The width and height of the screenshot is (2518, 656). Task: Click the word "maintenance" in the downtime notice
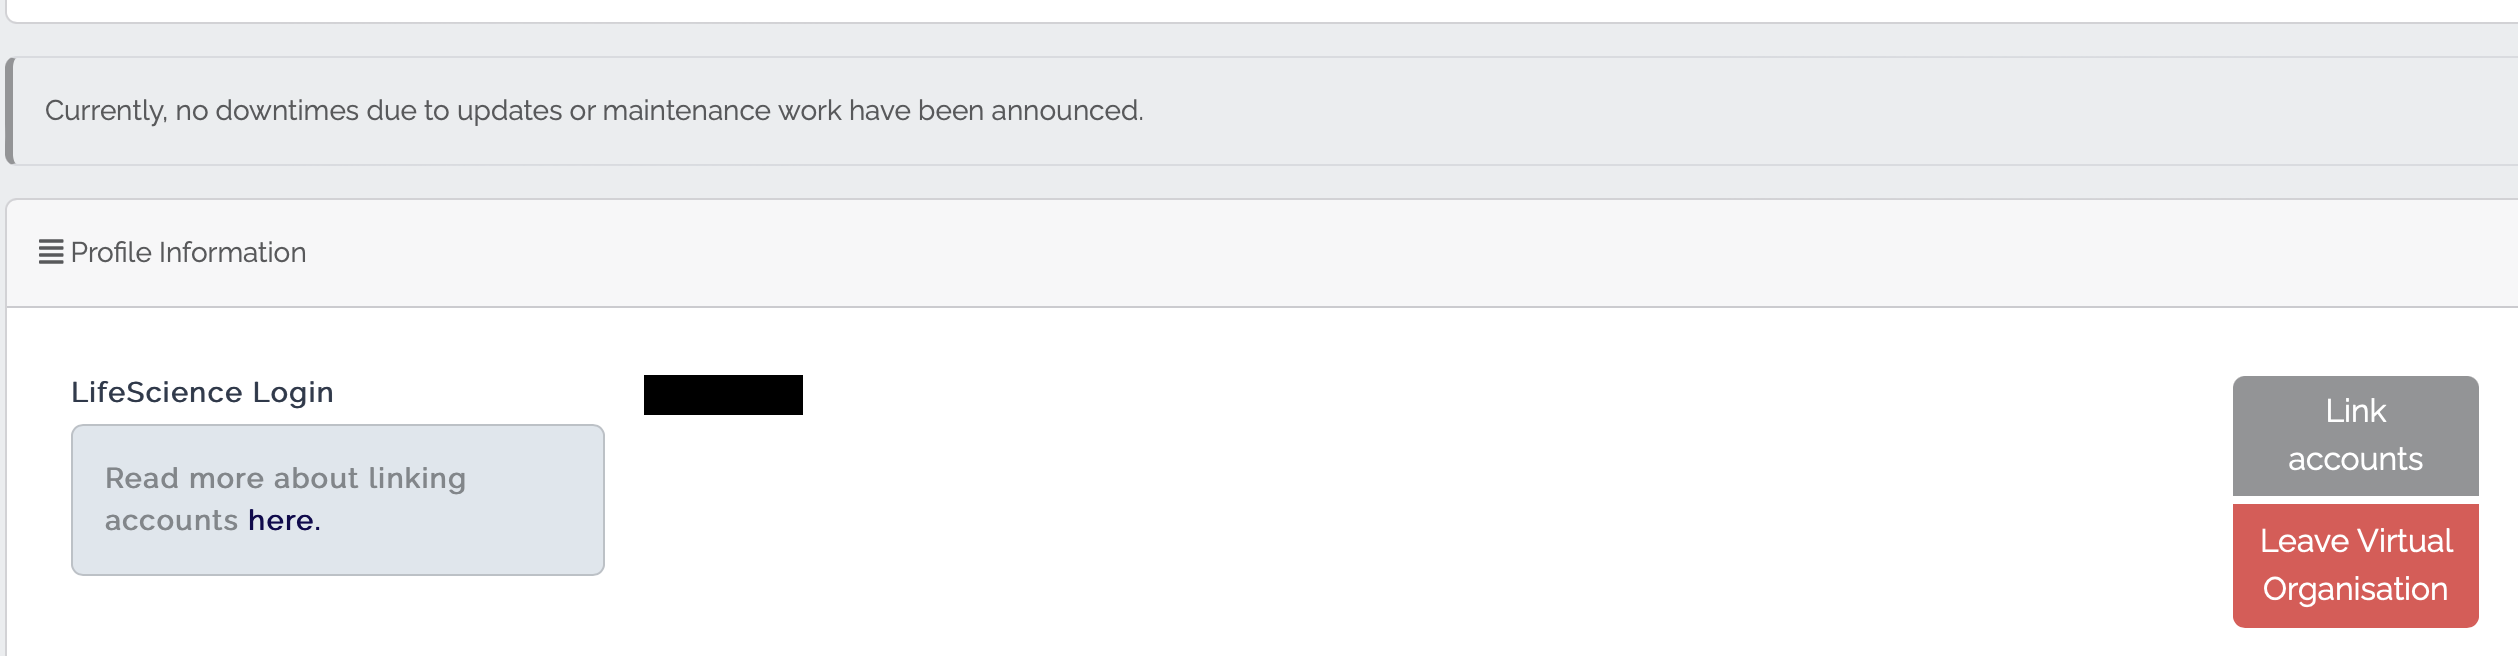(x=686, y=110)
